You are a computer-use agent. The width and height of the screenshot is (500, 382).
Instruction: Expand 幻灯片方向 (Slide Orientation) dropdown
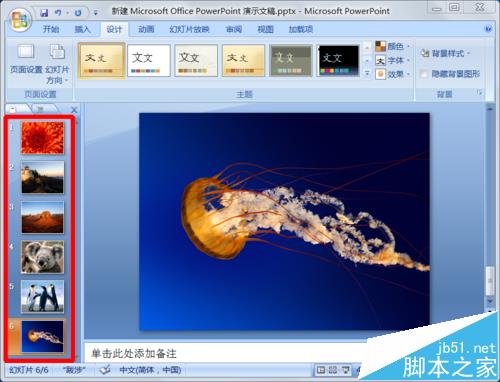click(57, 63)
